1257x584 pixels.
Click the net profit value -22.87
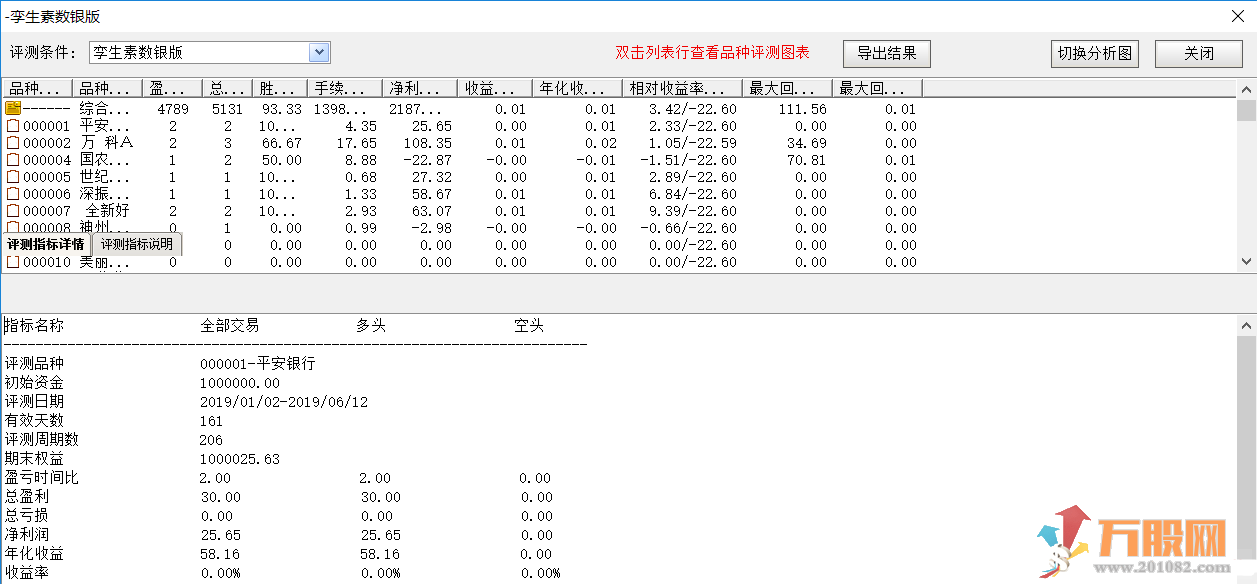click(x=428, y=160)
